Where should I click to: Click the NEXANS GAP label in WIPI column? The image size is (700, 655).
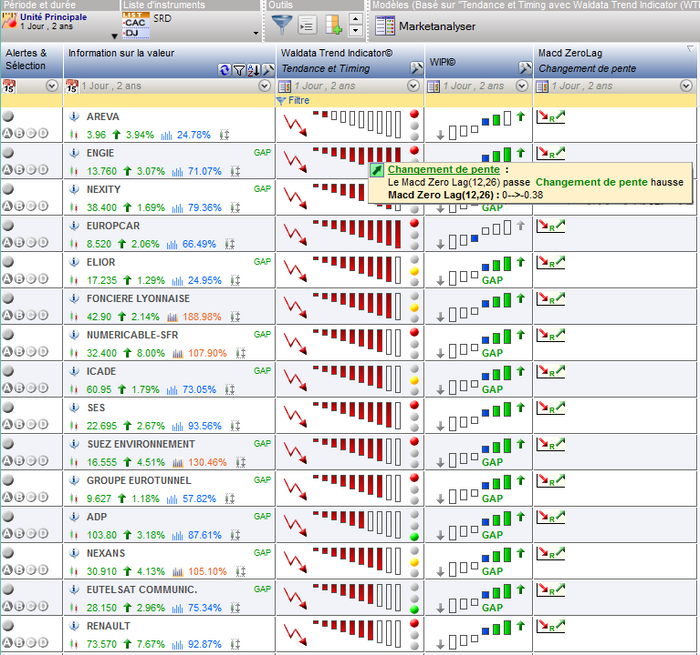click(x=492, y=572)
